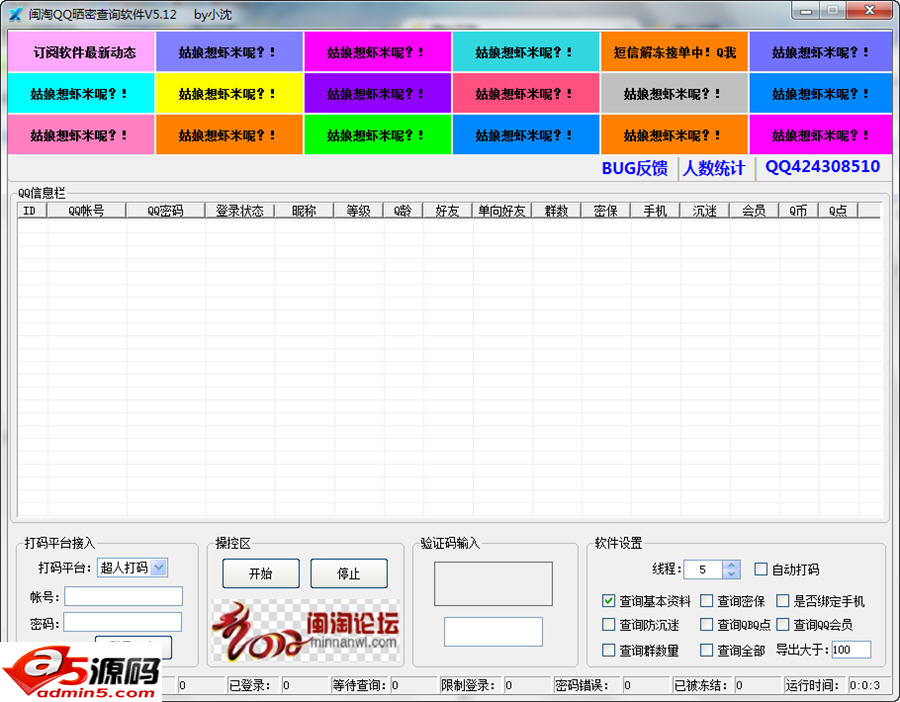The height and width of the screenshot is (702, 900).
Task: Tick the 查询密保 checkbox
Action: (706, 601)
